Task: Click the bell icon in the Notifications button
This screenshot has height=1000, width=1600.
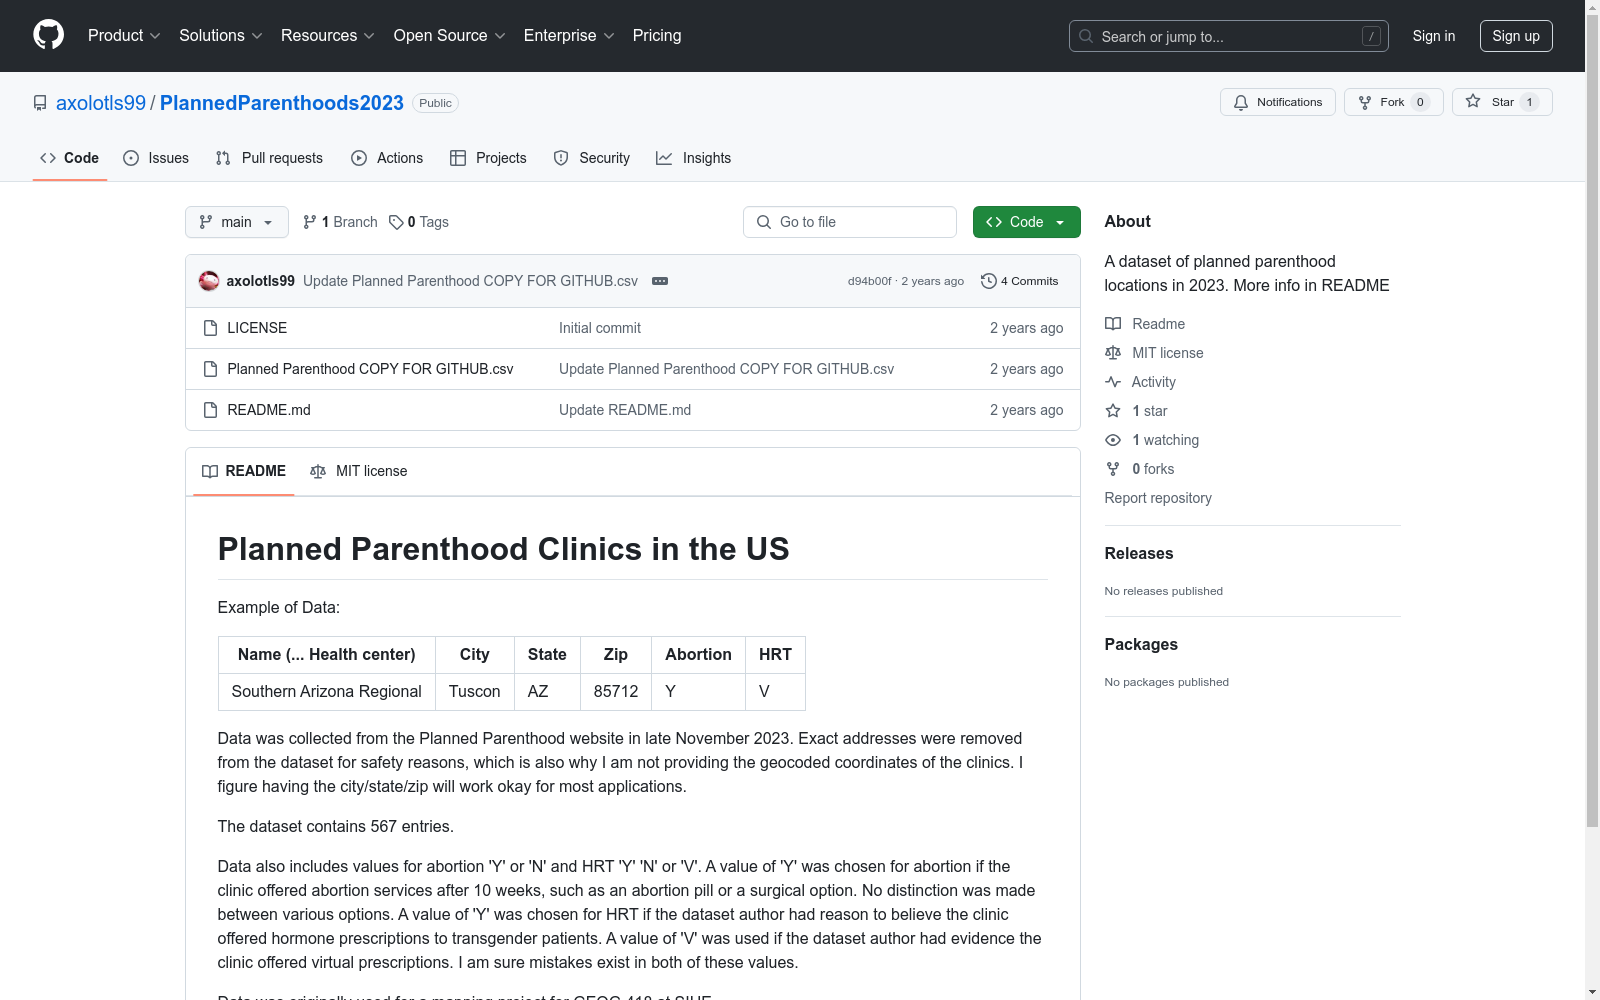Action: 1241,102
